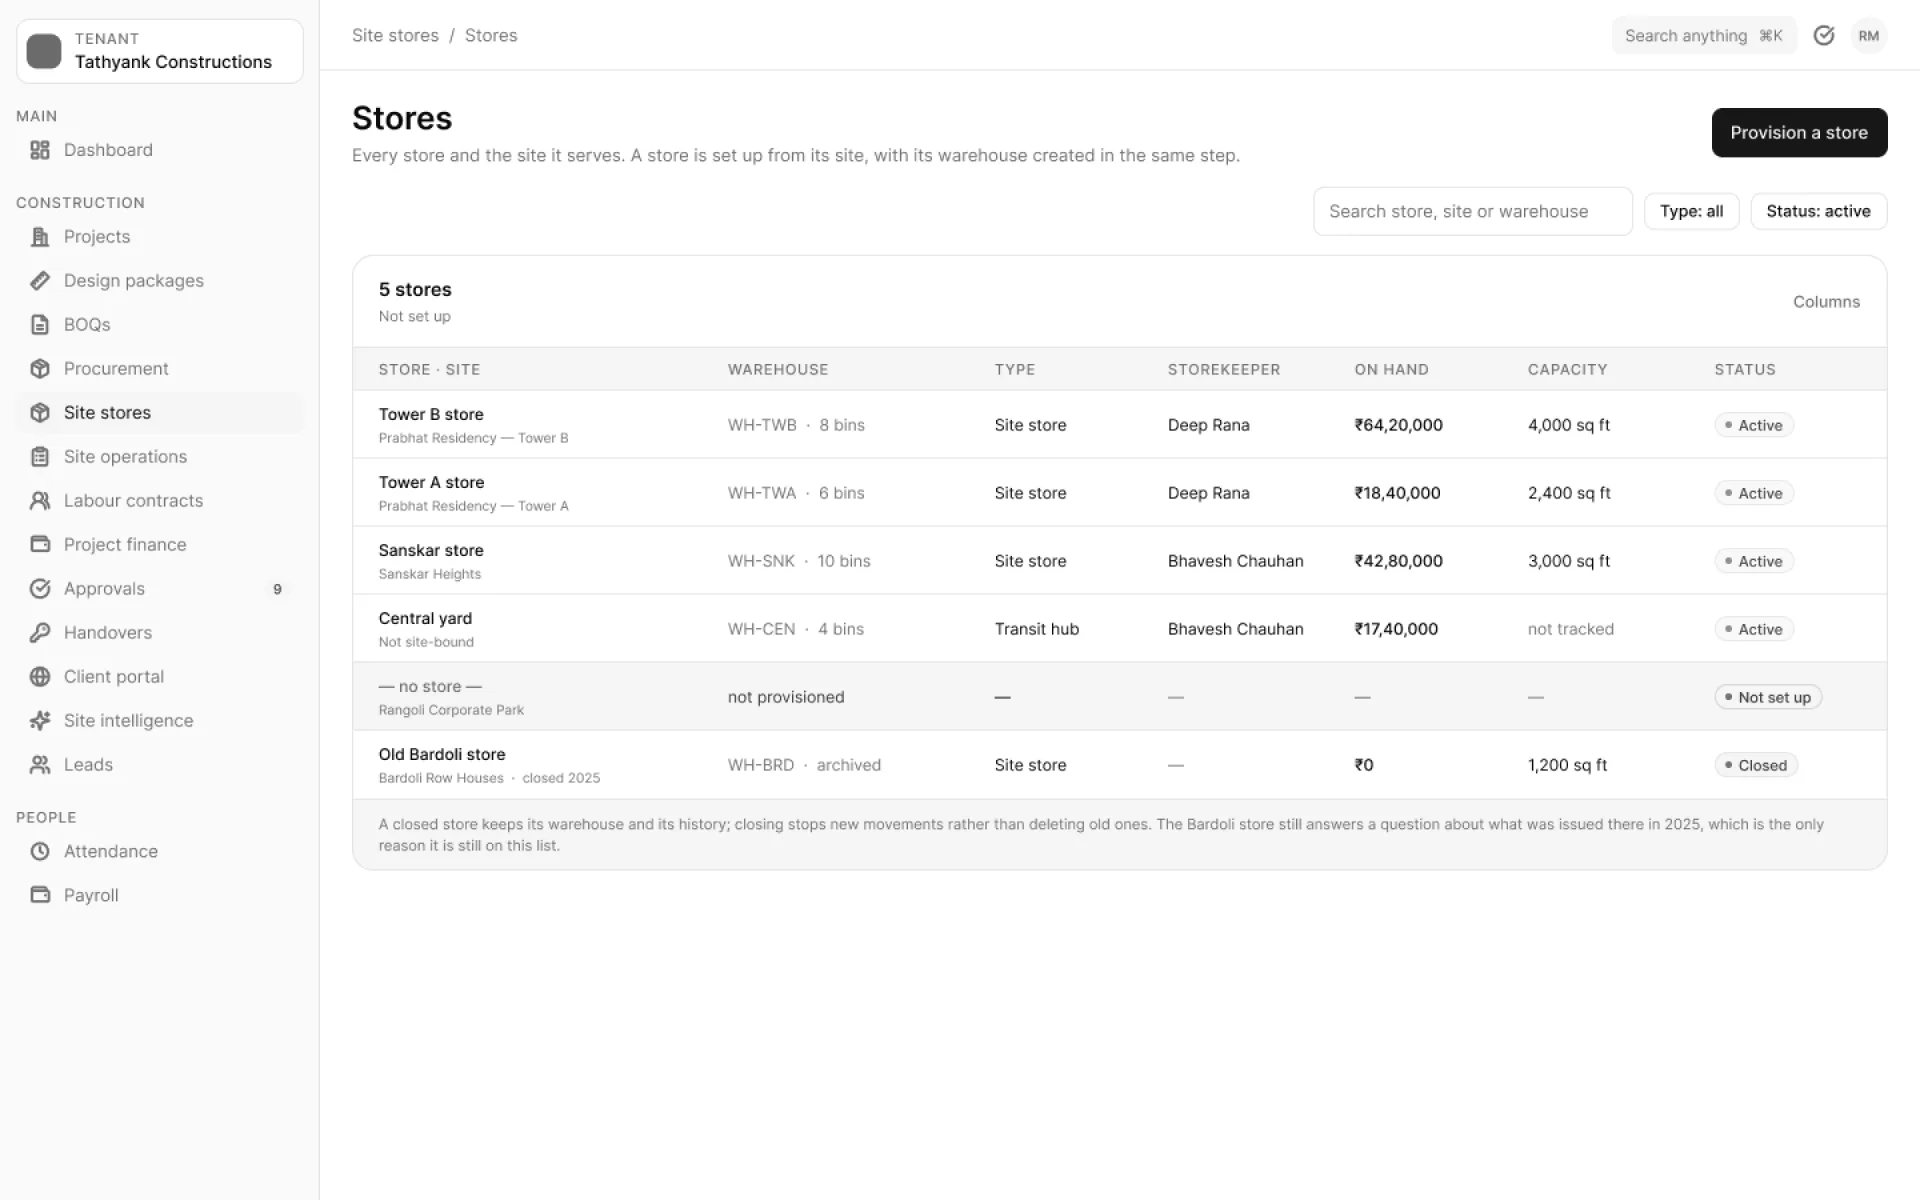The image size is (1920, 1200).
Task: Sort by the On hand column header
Action: (x=1391, y=370)
